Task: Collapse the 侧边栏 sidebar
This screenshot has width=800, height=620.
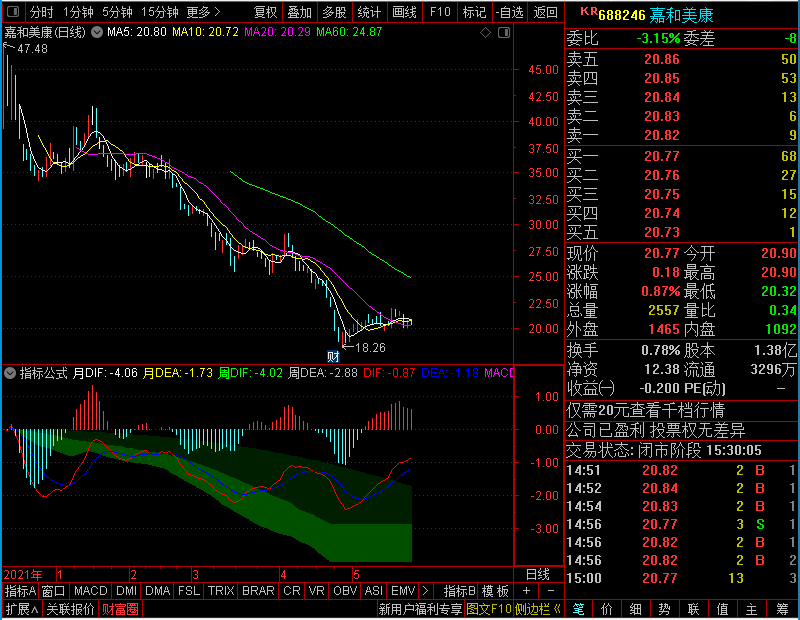Action: tap(538, 609)
